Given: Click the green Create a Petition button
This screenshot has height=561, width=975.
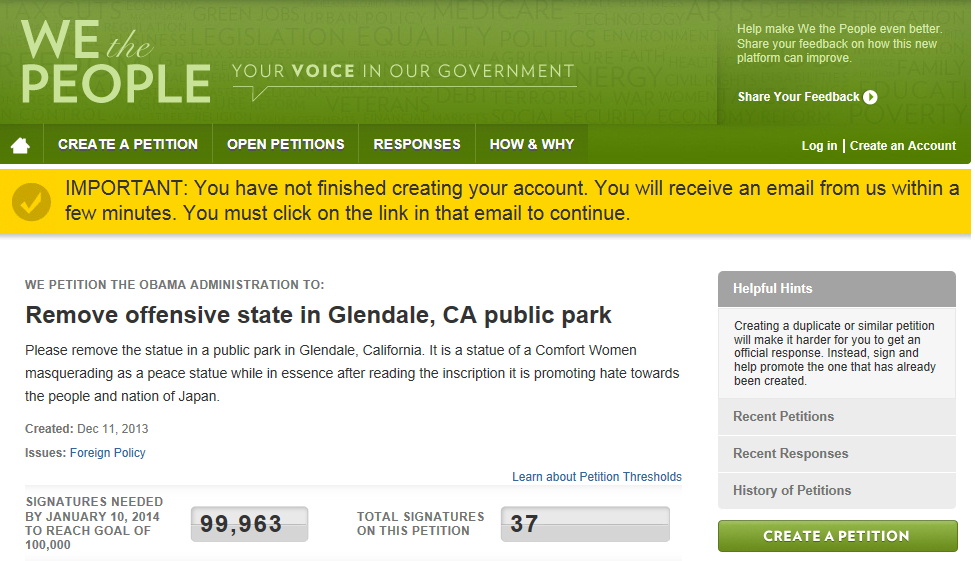Looking at the screenshot, I should [838, 536].
